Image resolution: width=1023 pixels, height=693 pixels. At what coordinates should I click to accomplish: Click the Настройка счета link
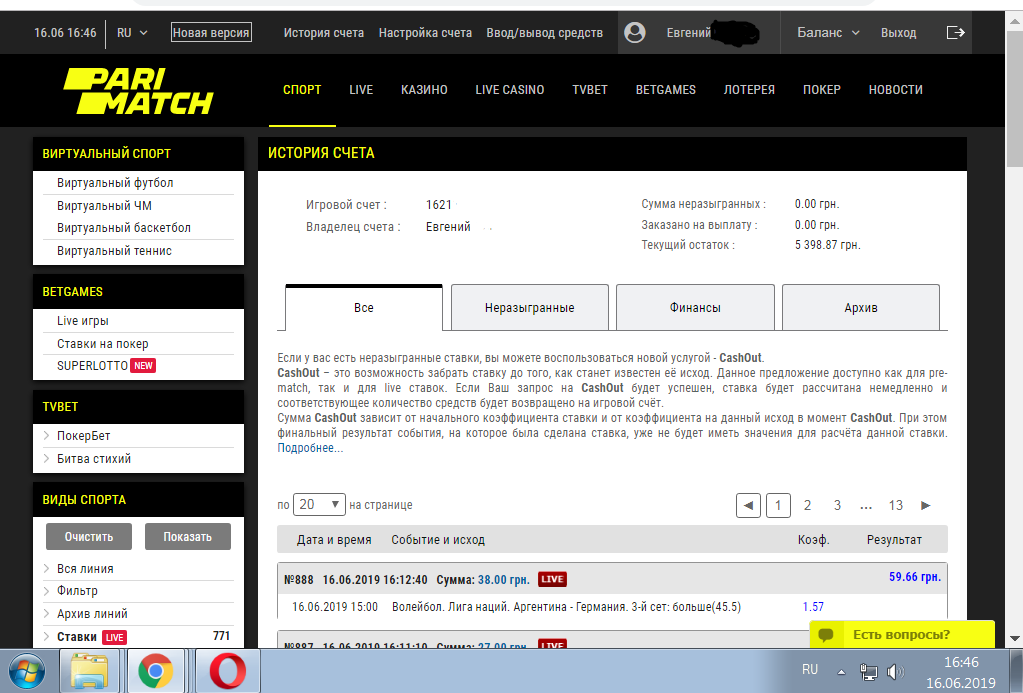pyautogui.click(x=425, y=32)
